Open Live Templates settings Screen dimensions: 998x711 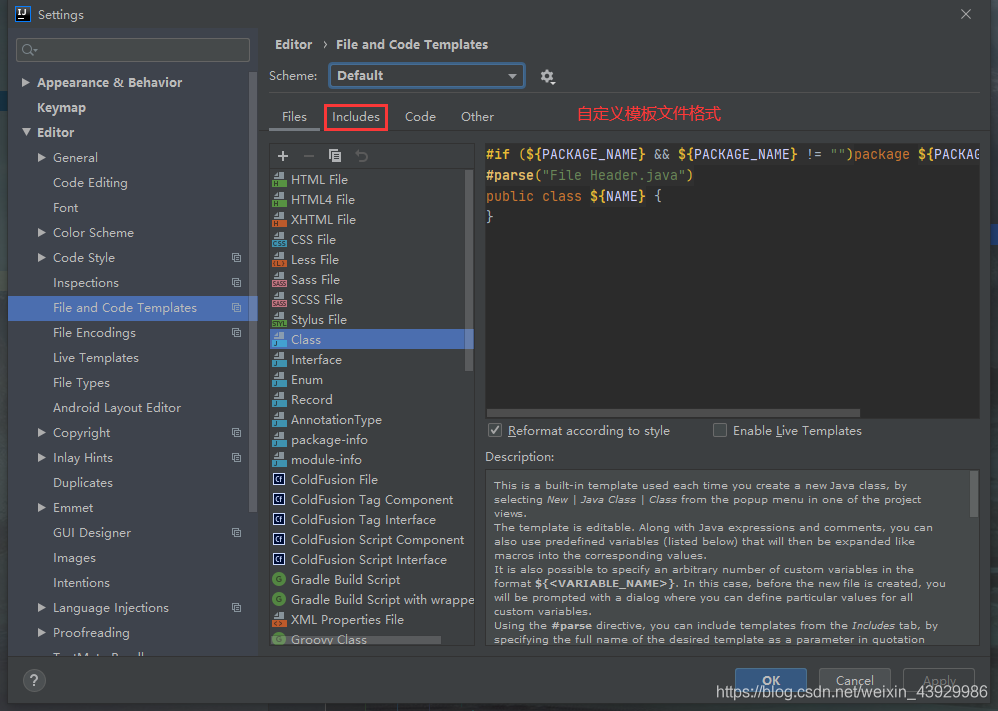pyautogui.click(x=95, y=358)
